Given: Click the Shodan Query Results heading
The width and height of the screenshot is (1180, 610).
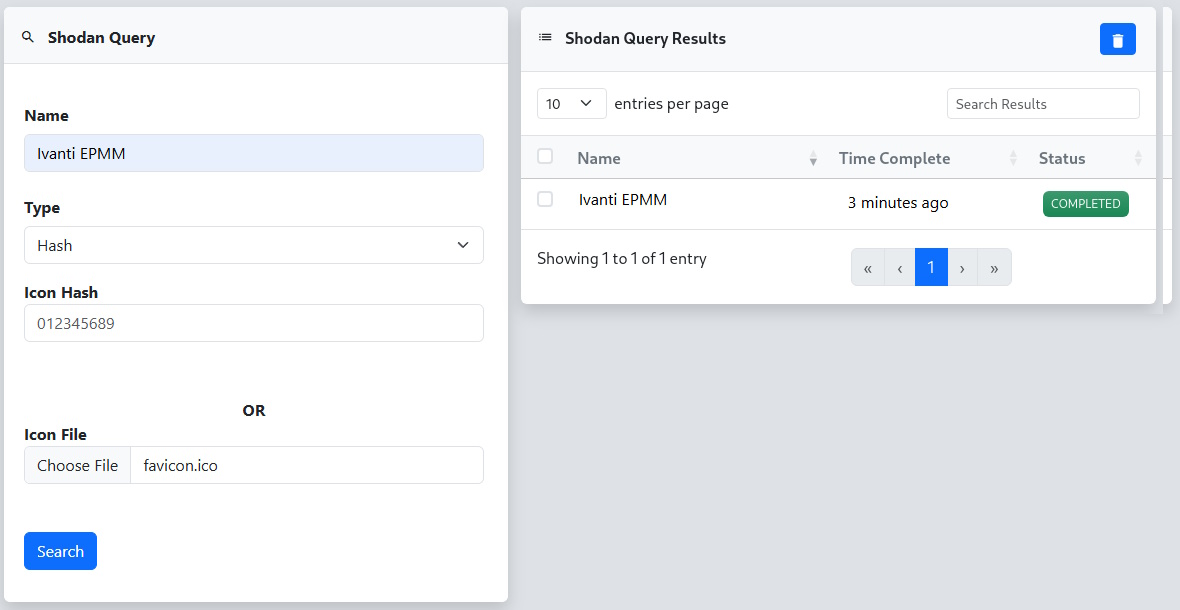Looking at the screenshot, I should 646,38.
